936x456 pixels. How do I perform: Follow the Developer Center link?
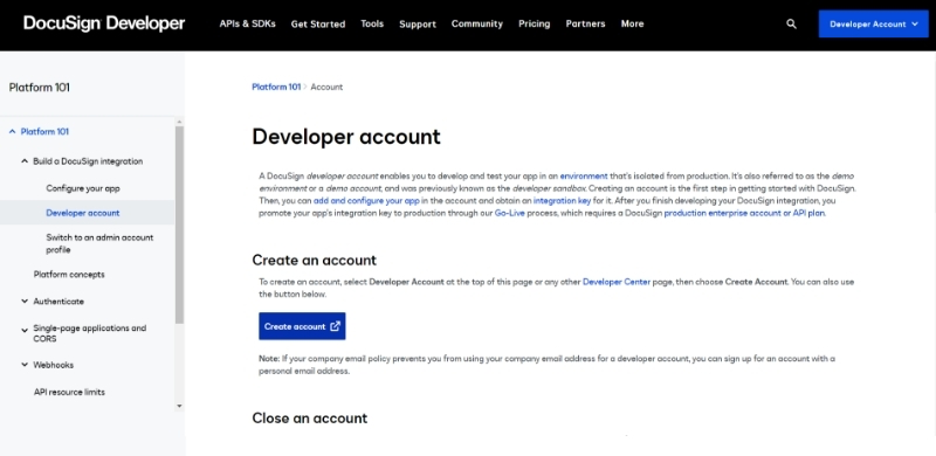616,281
